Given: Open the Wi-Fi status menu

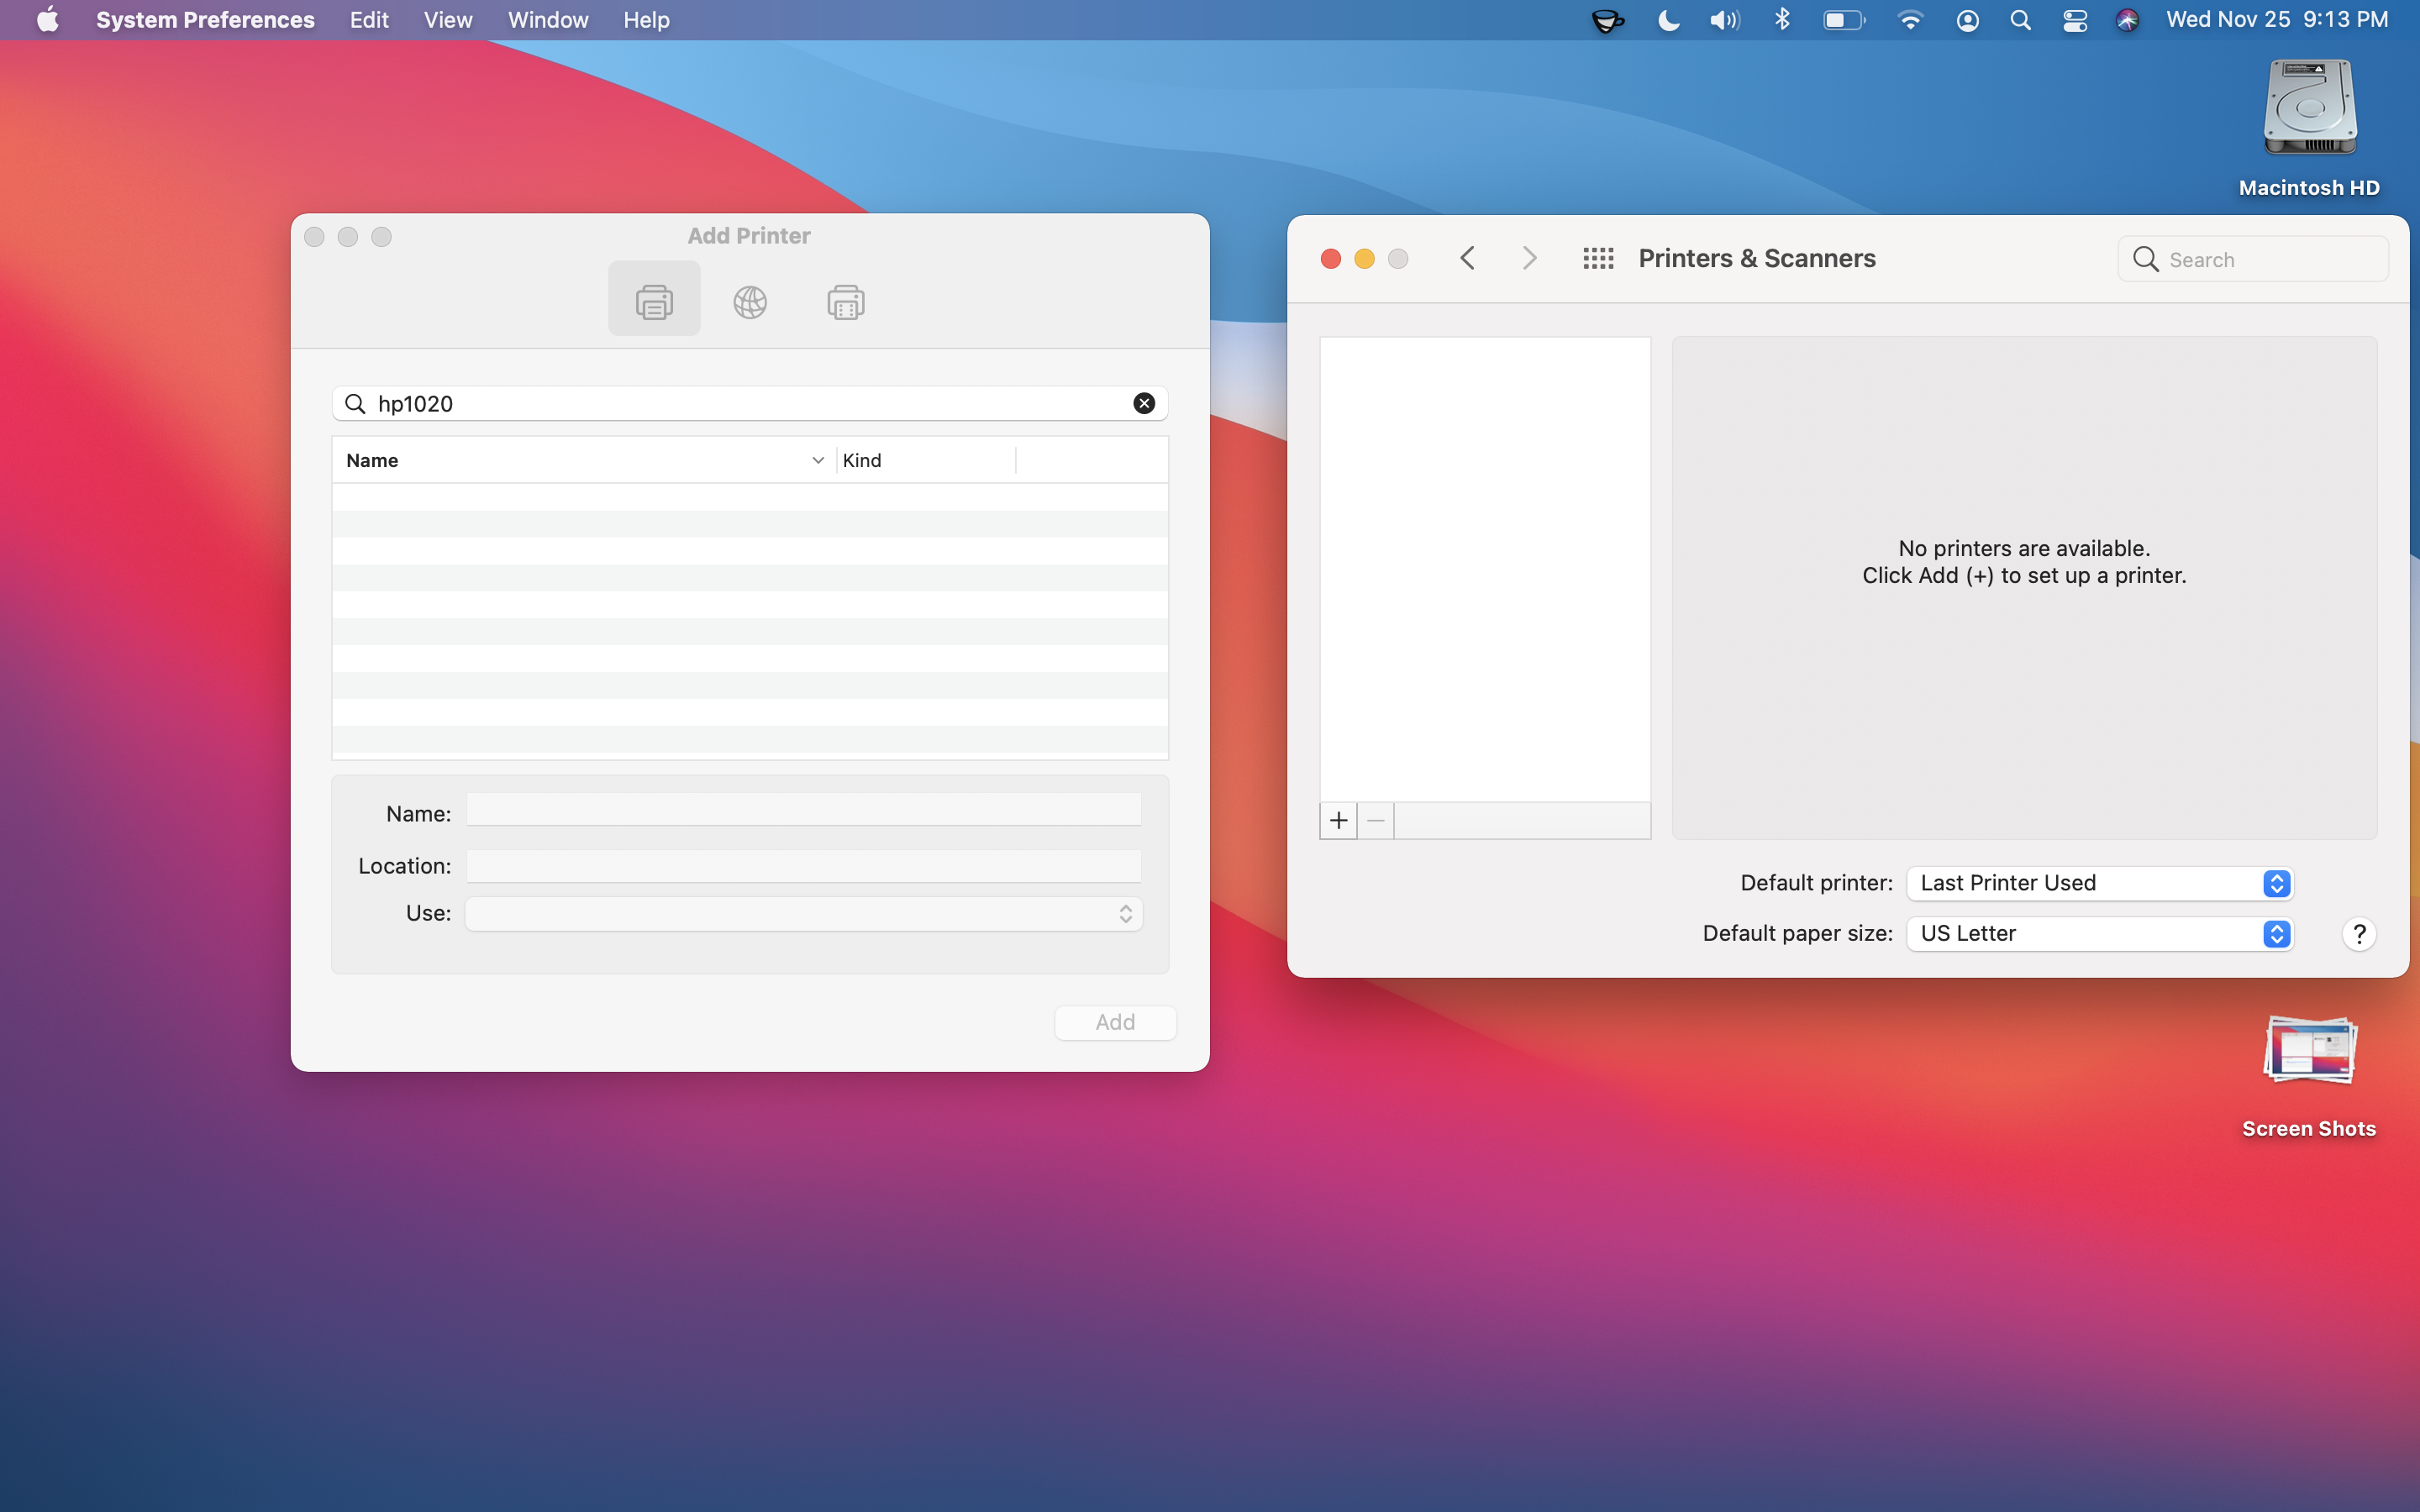Looking at the screenshot, I should [x=1910, y=20].
